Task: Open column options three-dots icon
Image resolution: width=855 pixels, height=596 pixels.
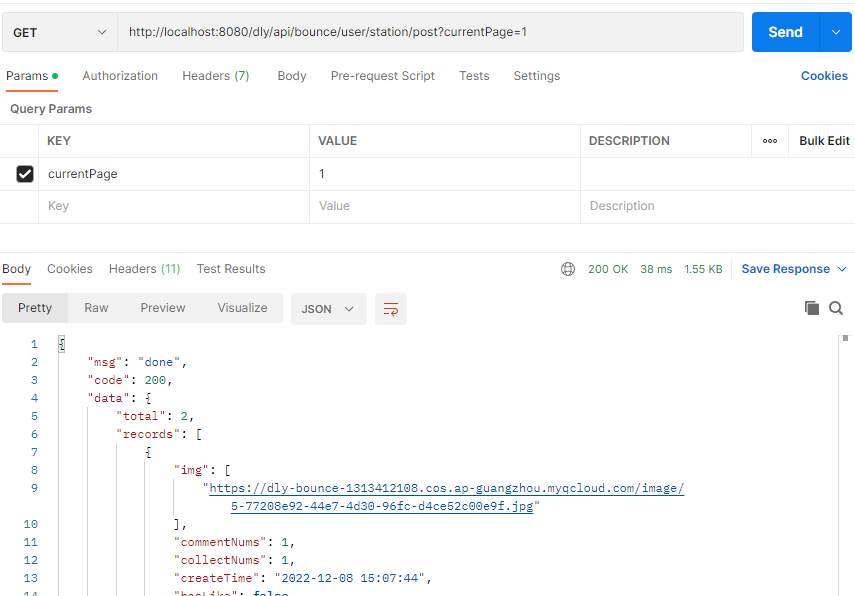Action: tap(770, 141)
